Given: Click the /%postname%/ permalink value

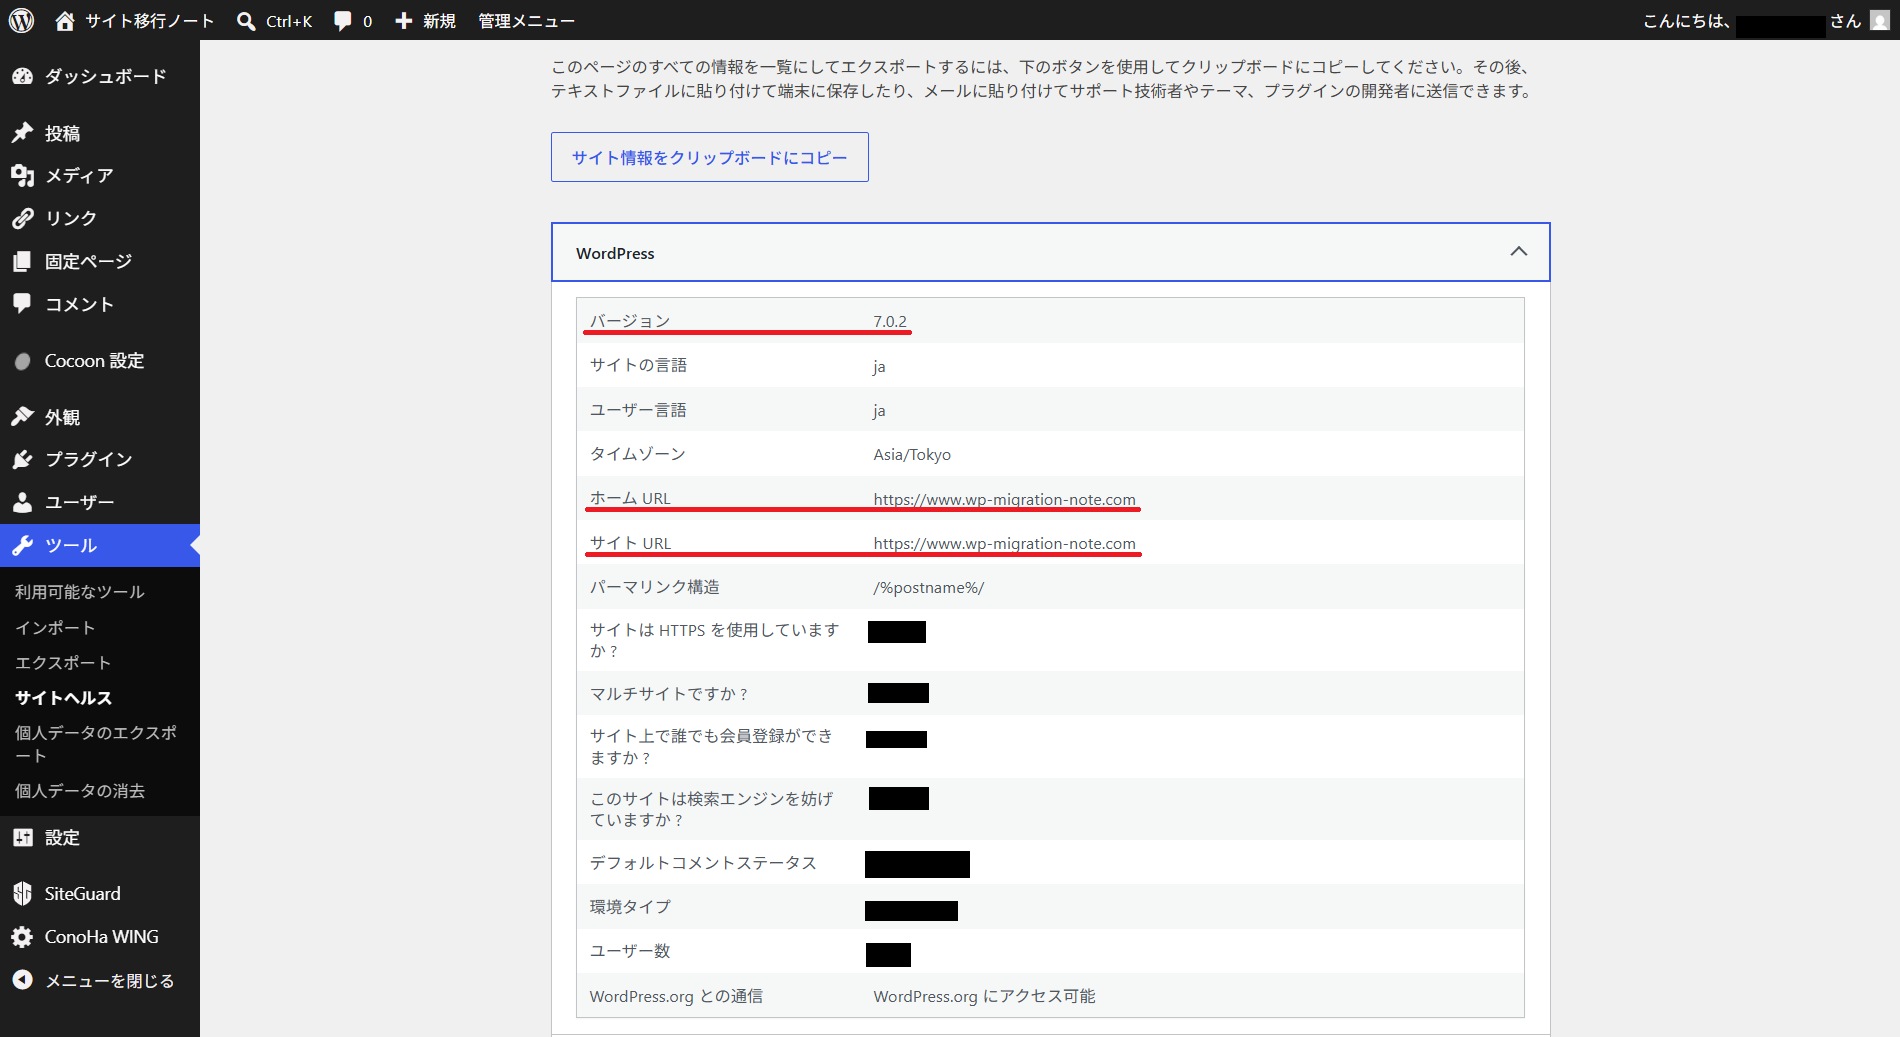Looking at the screenshot, I should tap(928, 587).
